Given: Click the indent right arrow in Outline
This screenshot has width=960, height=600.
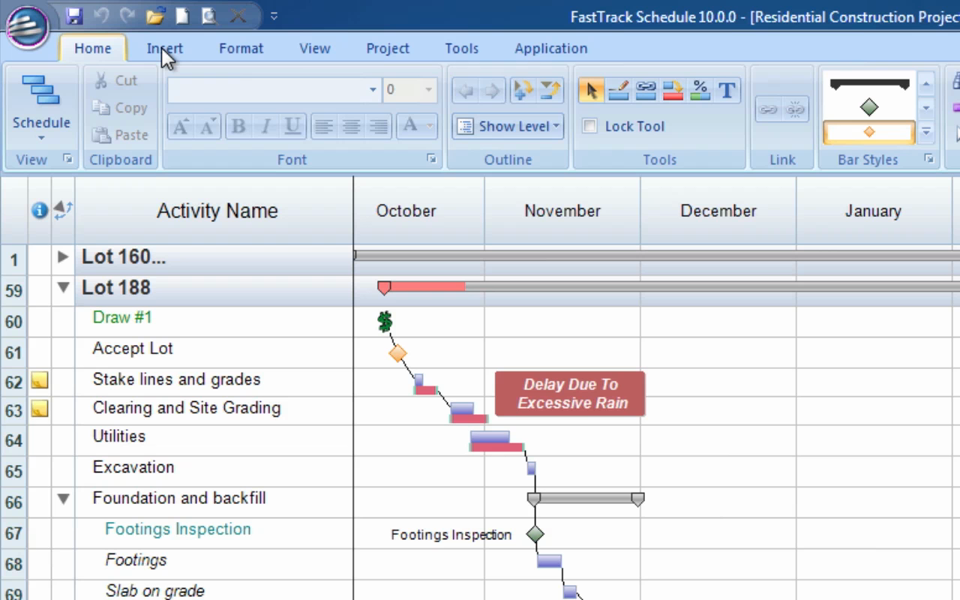Looking at the screenshot, I should 492,91.
